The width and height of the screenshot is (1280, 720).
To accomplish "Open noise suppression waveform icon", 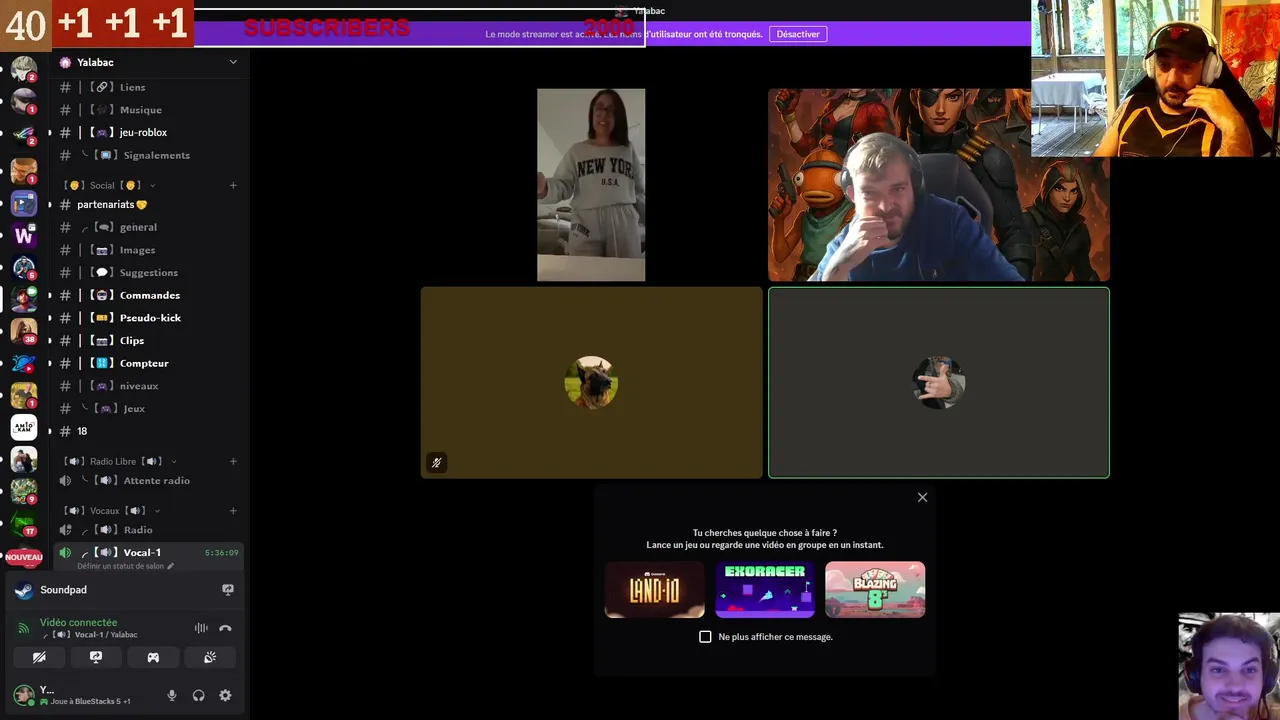I will [x=201, y=628].
